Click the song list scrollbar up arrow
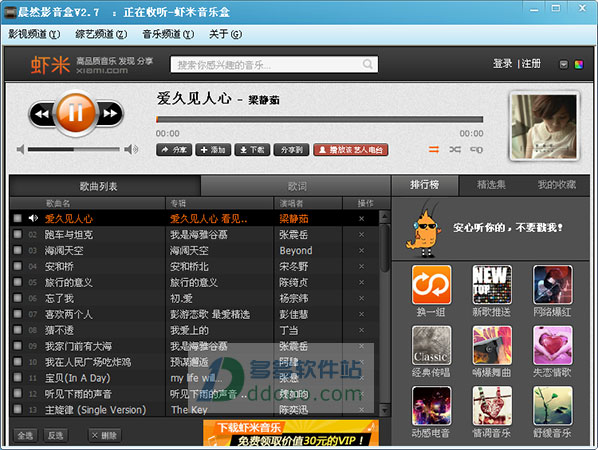 384,217
